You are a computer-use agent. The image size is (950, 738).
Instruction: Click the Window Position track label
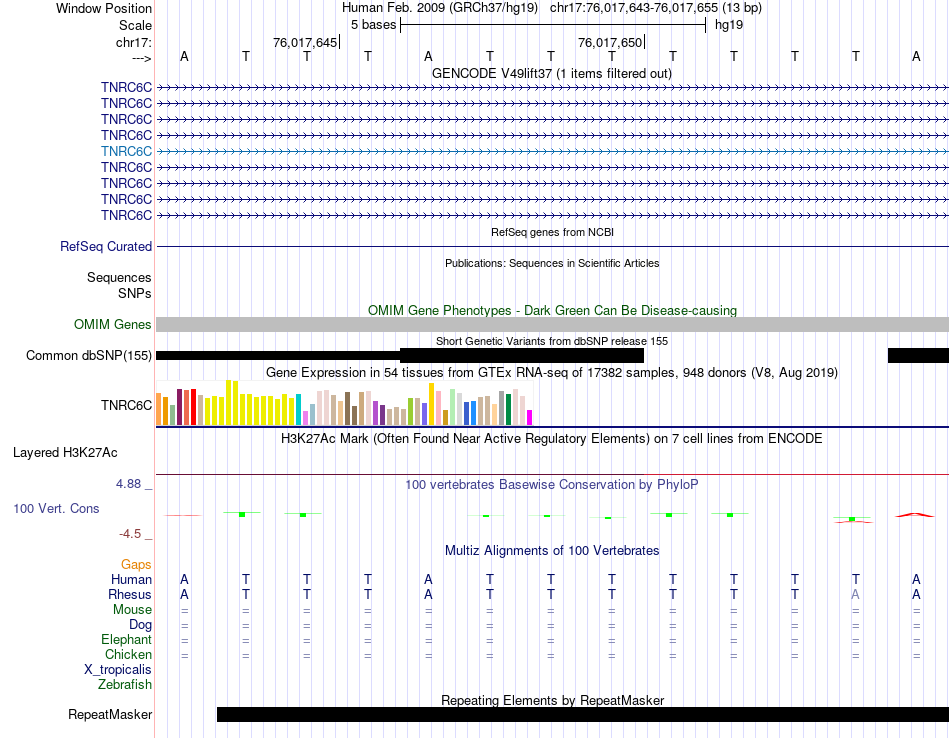coord(104,8)
